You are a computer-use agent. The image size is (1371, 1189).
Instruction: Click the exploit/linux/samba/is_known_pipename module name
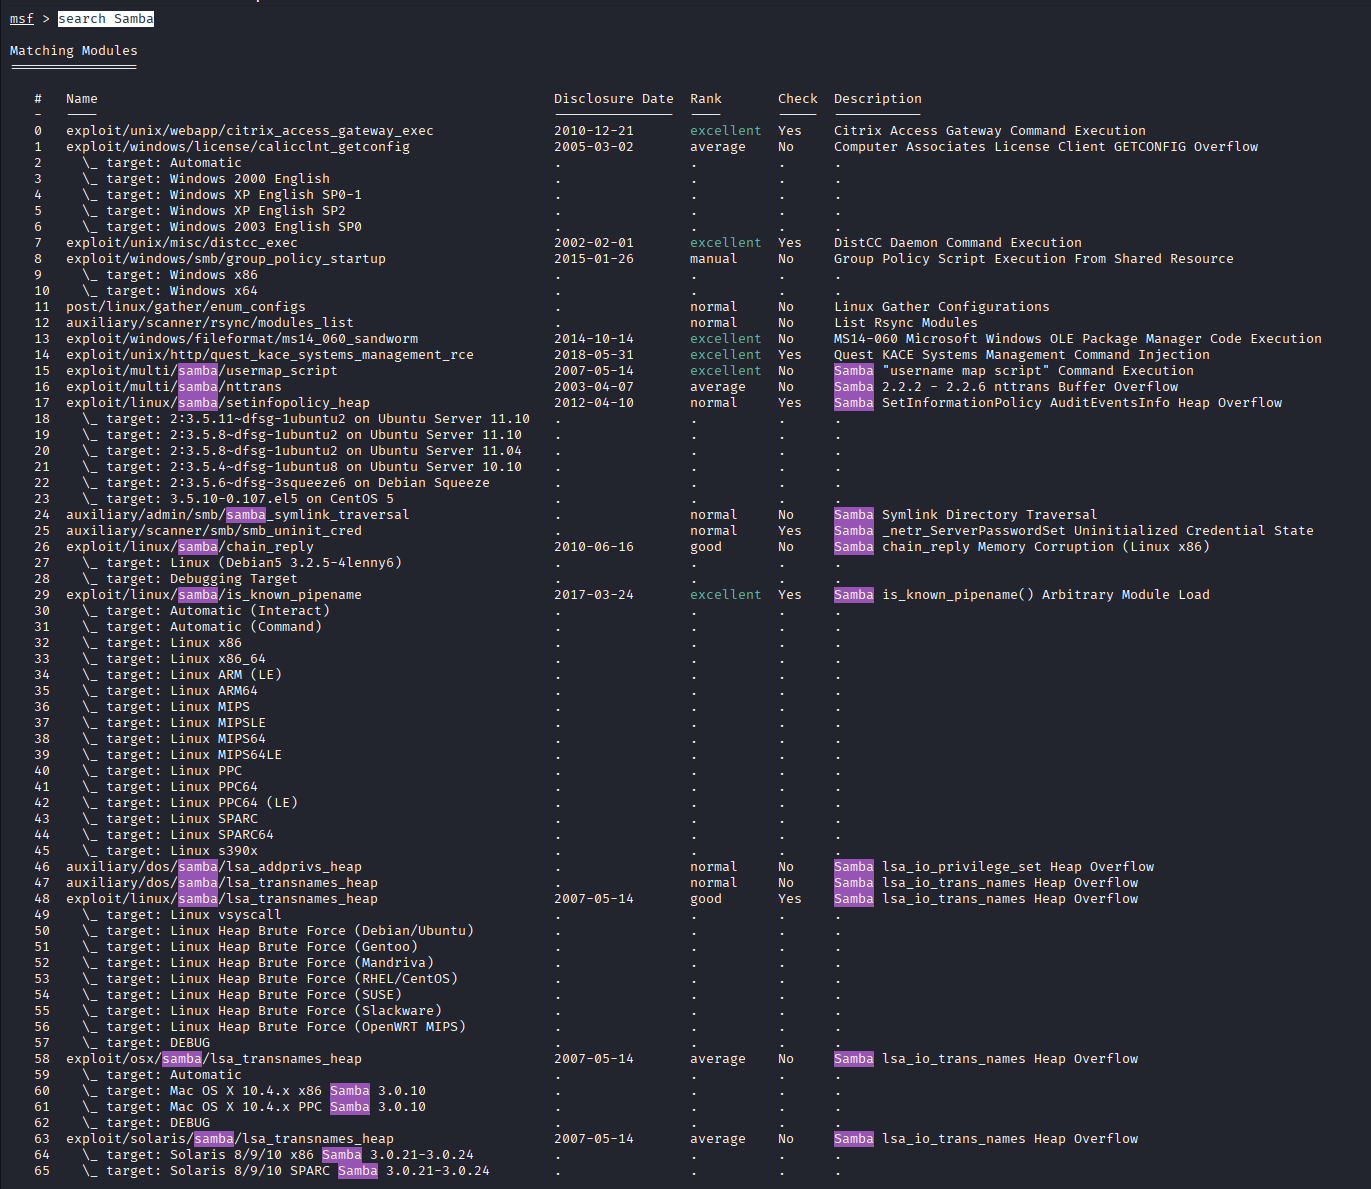pos(213,595)
